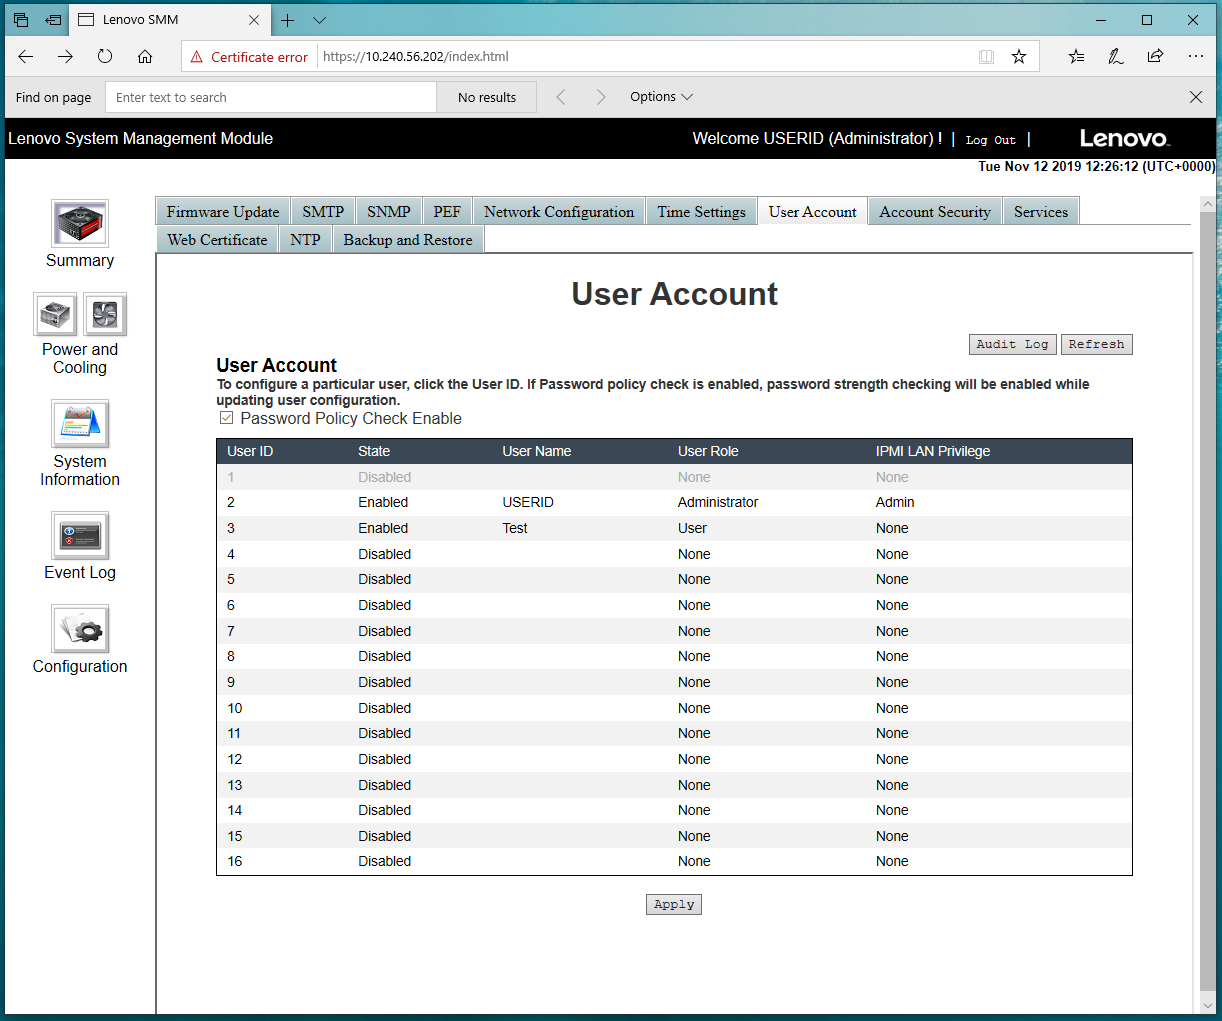Add page to favorites with star icon
Screen dimensions: 1222x1021
pos(1019,57)
